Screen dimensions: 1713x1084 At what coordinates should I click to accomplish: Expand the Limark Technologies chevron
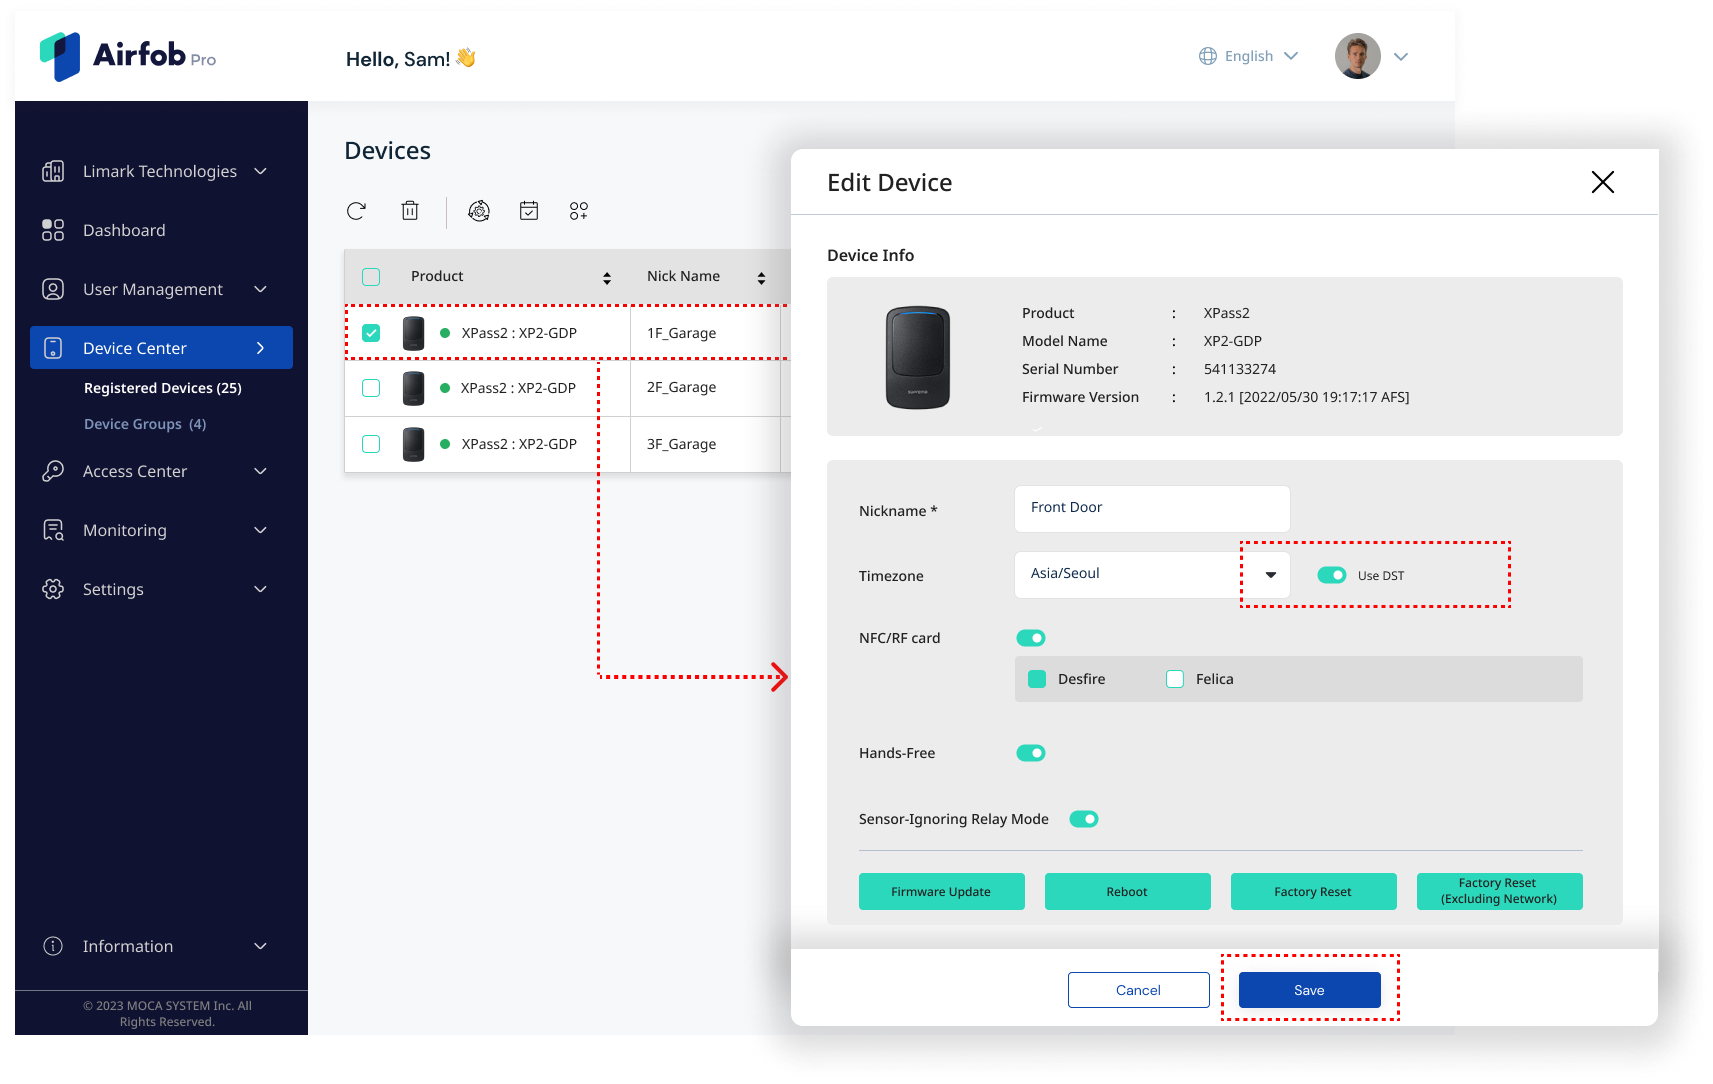[x=261, y=171]
